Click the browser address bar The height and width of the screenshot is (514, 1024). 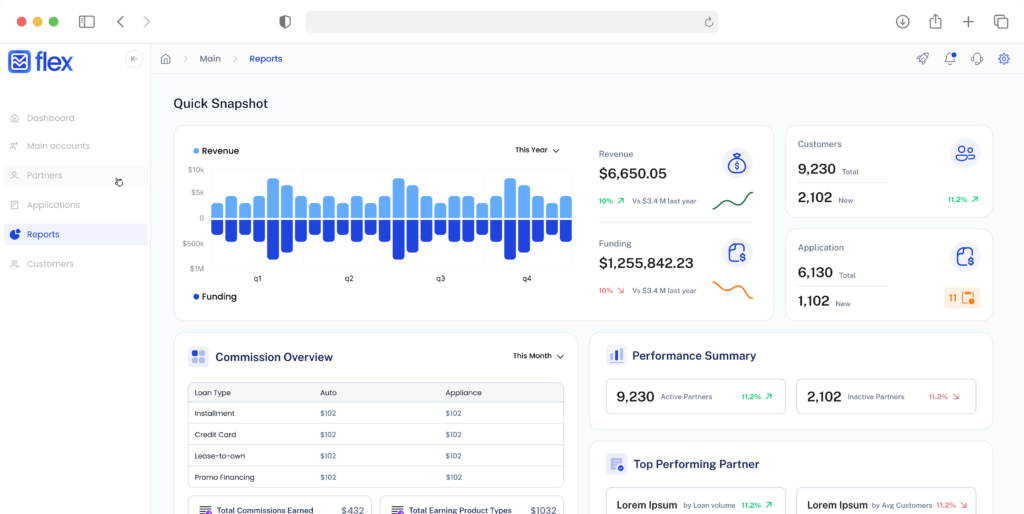510,21
